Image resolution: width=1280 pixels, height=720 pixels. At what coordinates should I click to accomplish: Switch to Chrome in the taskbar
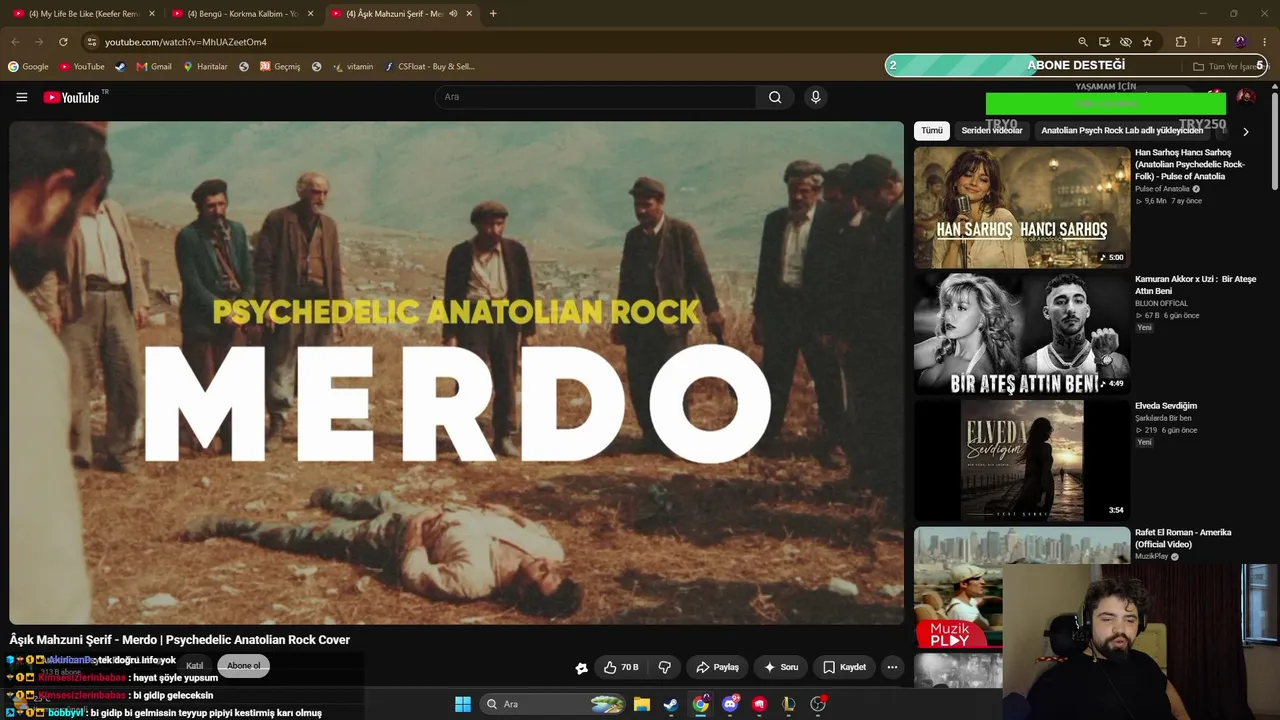point(700,704)
